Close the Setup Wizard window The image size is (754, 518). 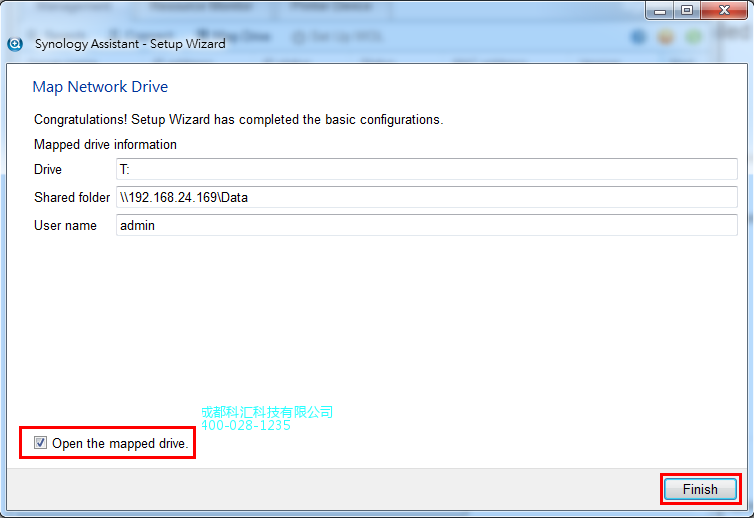724,11
